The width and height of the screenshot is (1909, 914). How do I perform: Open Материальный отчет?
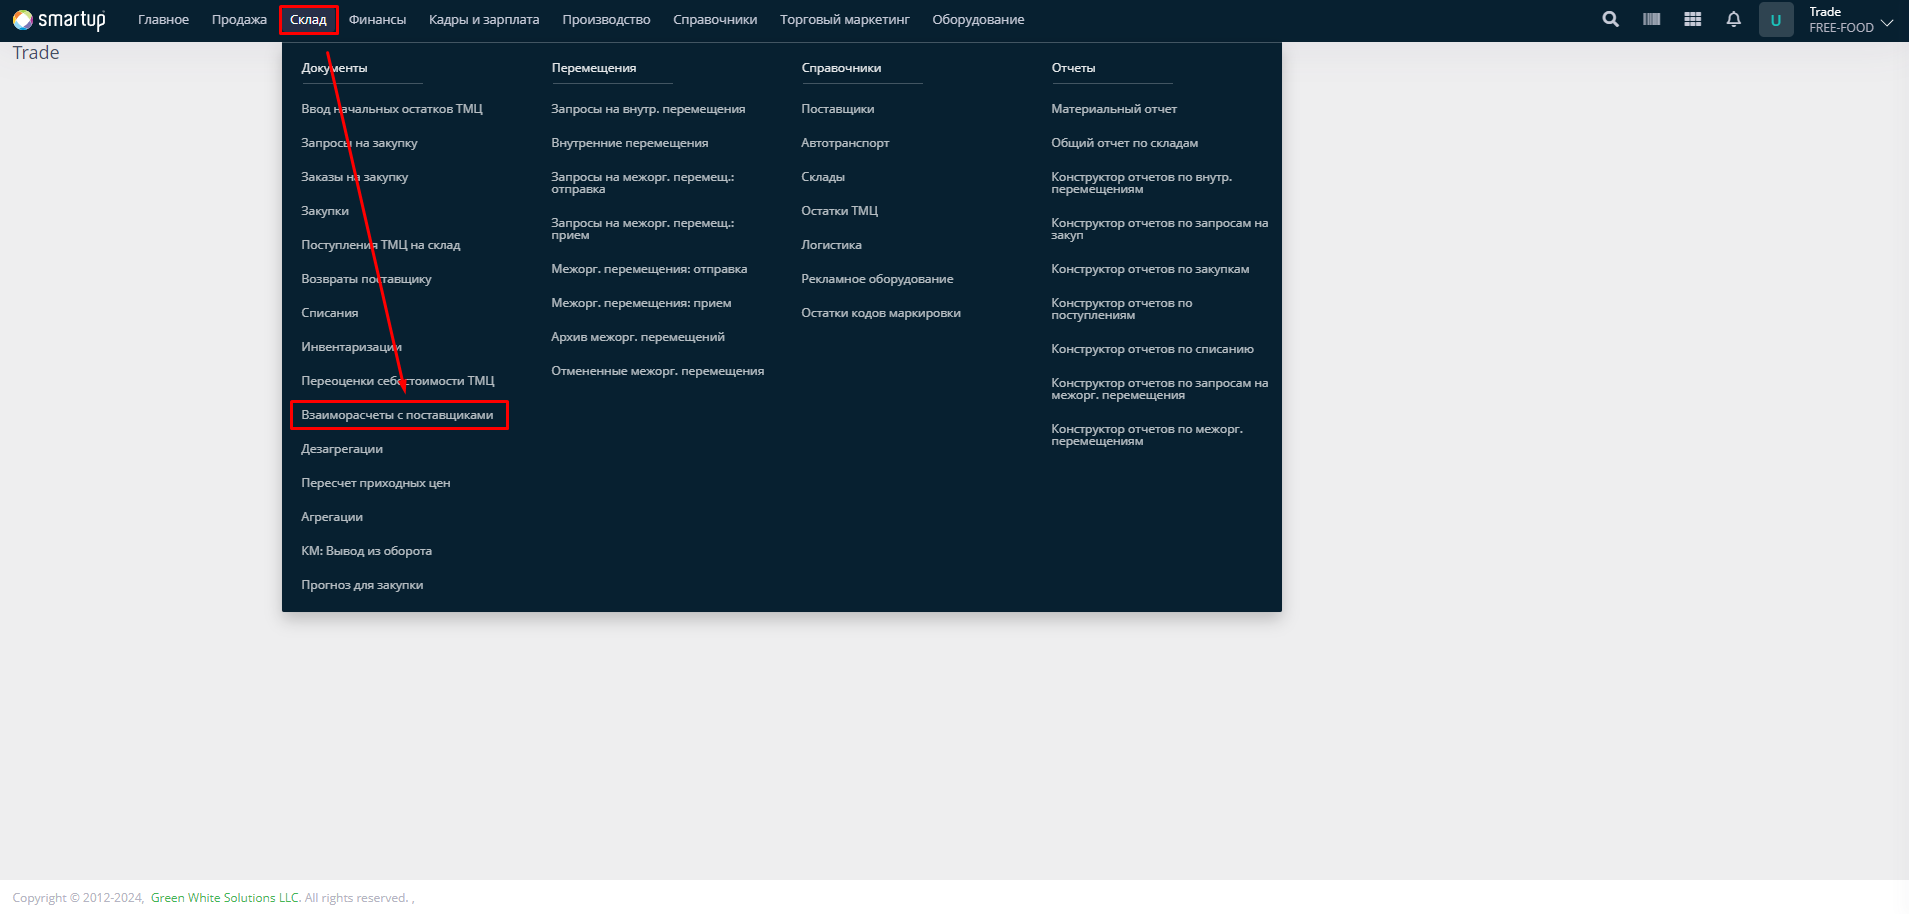1114,109
